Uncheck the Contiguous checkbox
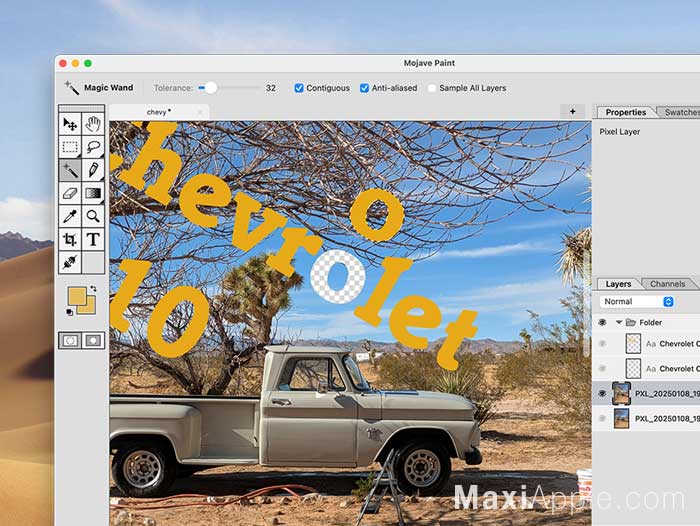The image size is (700, 526). coord(299,88)
